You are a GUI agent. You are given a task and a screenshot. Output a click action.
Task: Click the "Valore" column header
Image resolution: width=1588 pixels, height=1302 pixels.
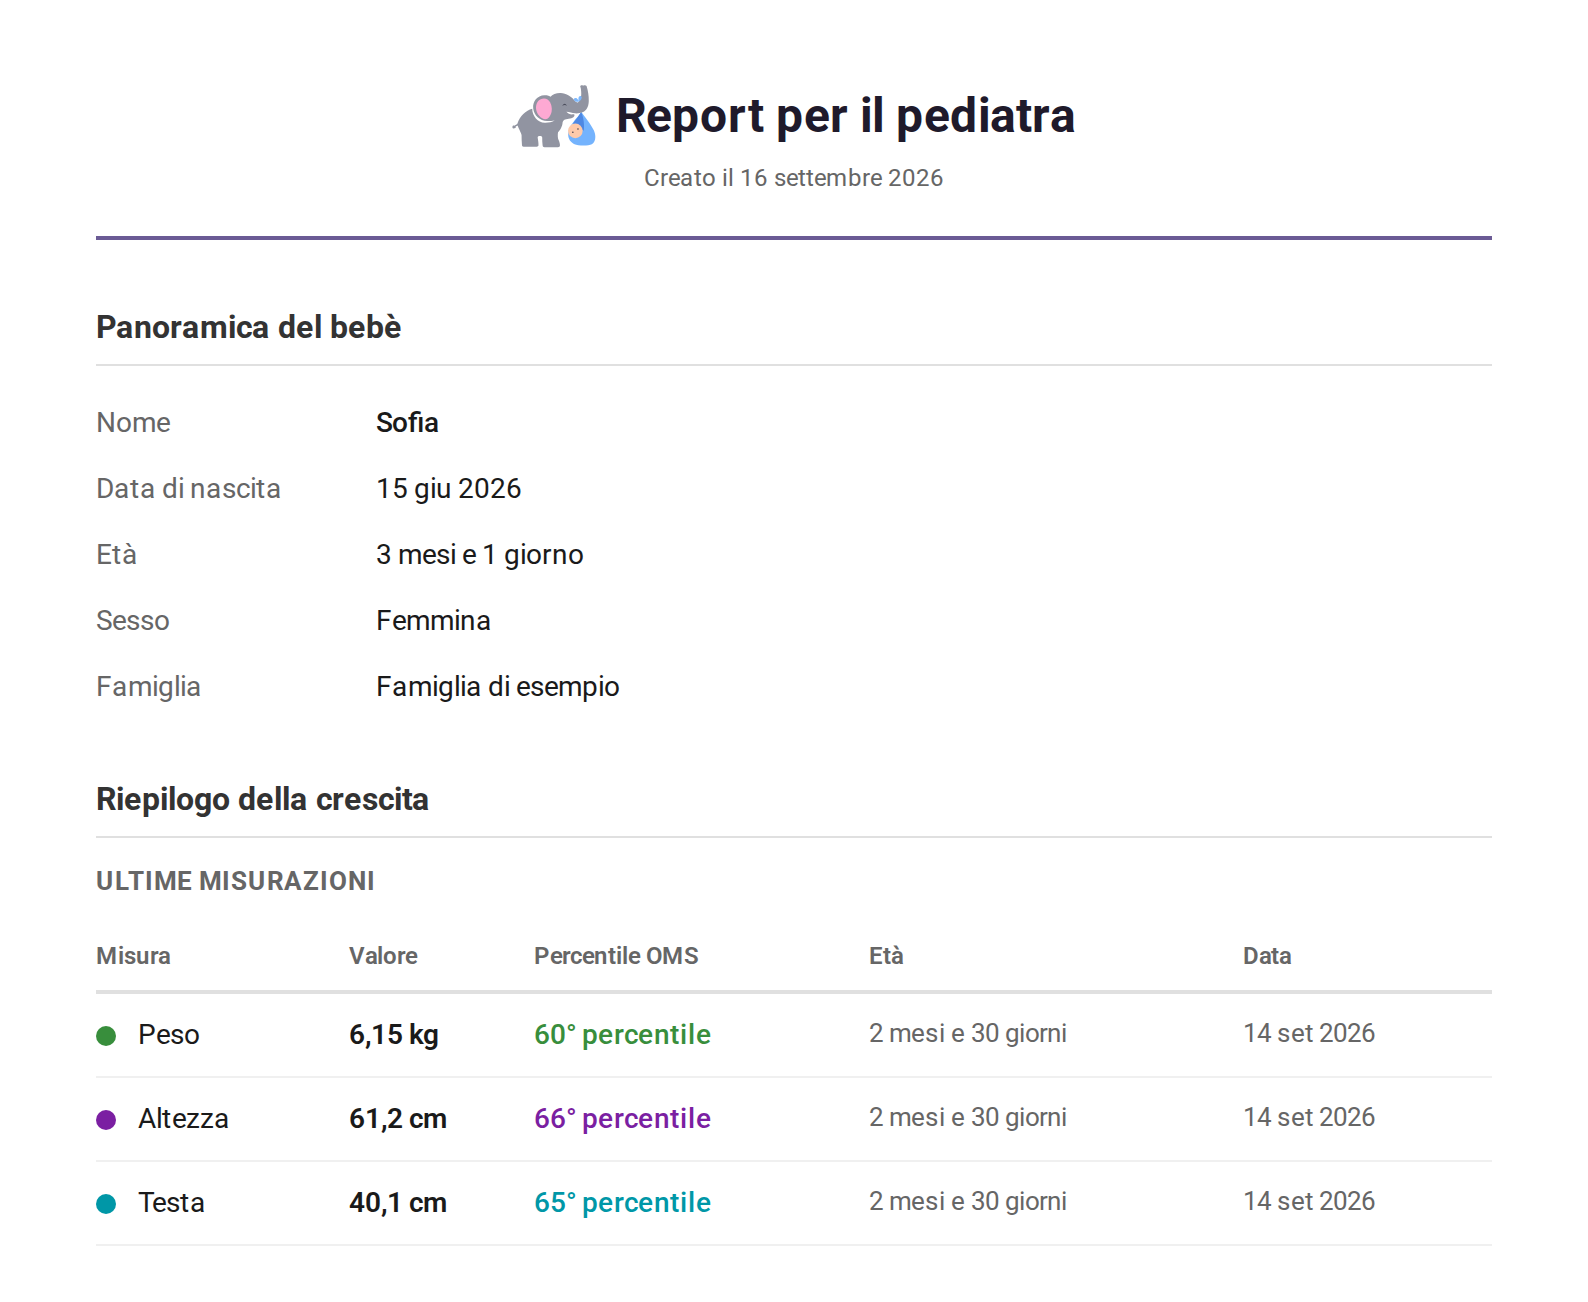coord(383,956)
